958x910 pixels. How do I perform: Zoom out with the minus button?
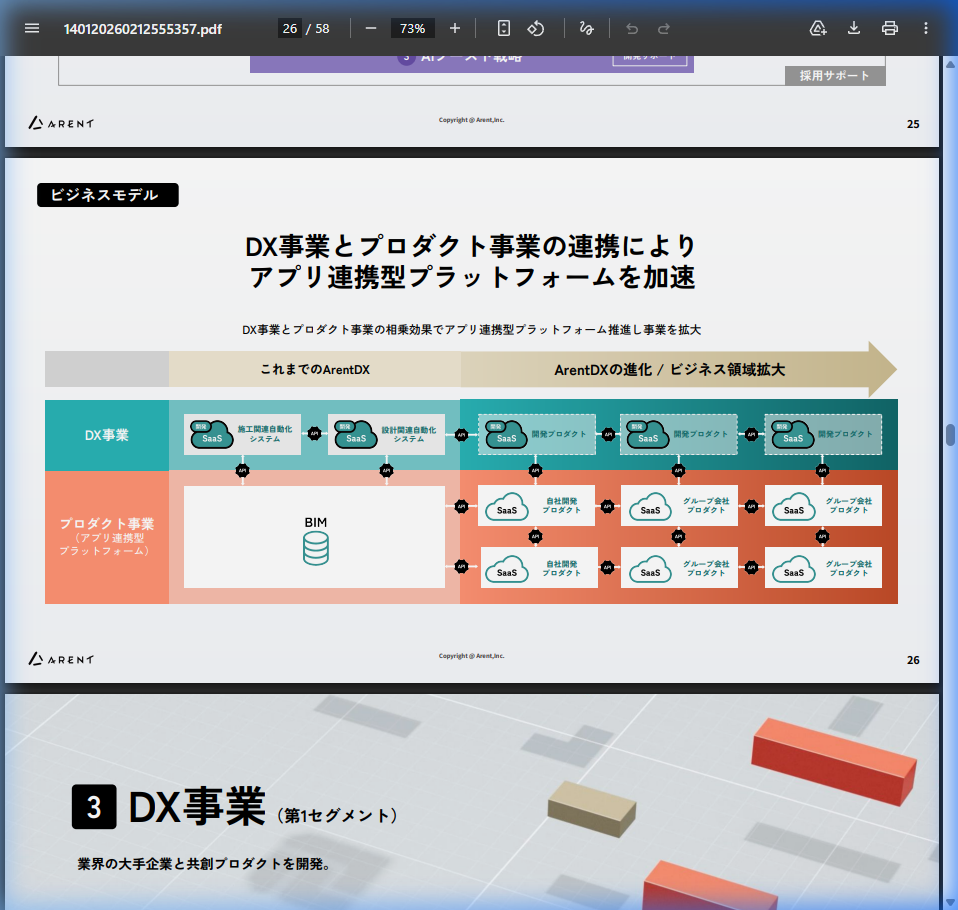pyautogui.click(x=370, y=28)
